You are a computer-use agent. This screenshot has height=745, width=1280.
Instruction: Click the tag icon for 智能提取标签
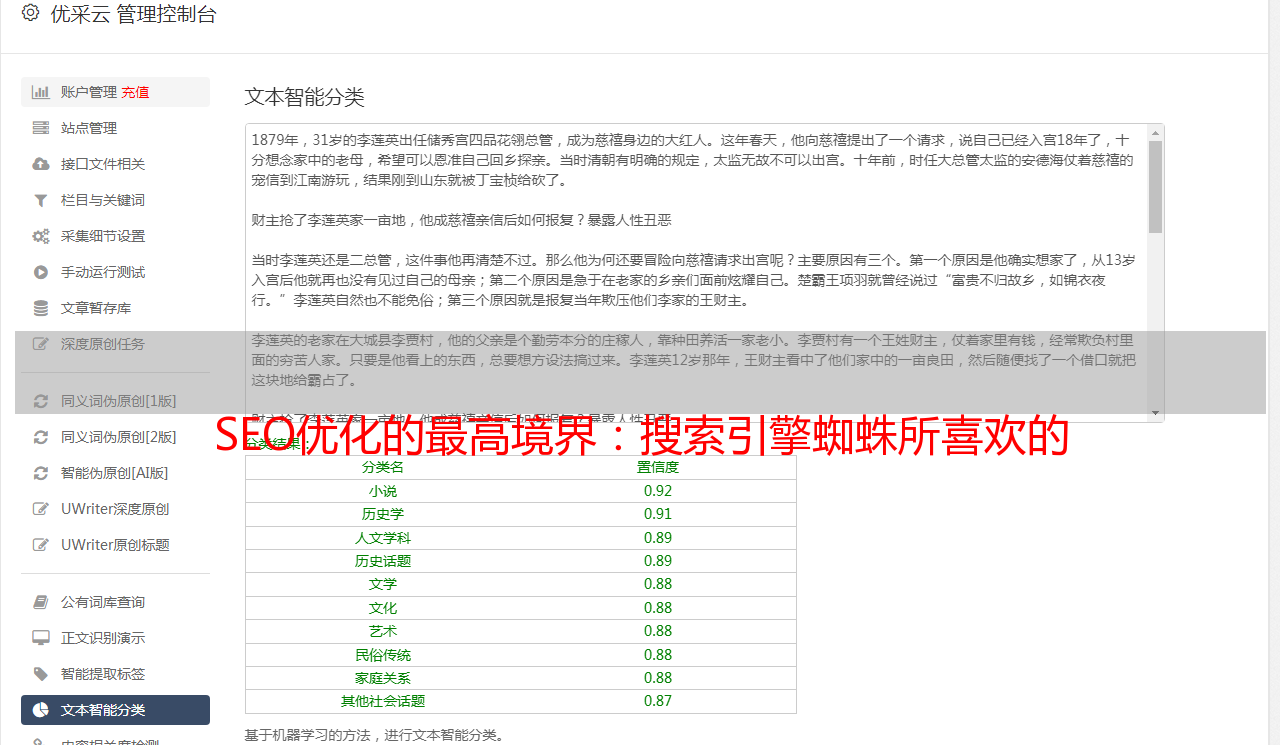tap(41, 674)
